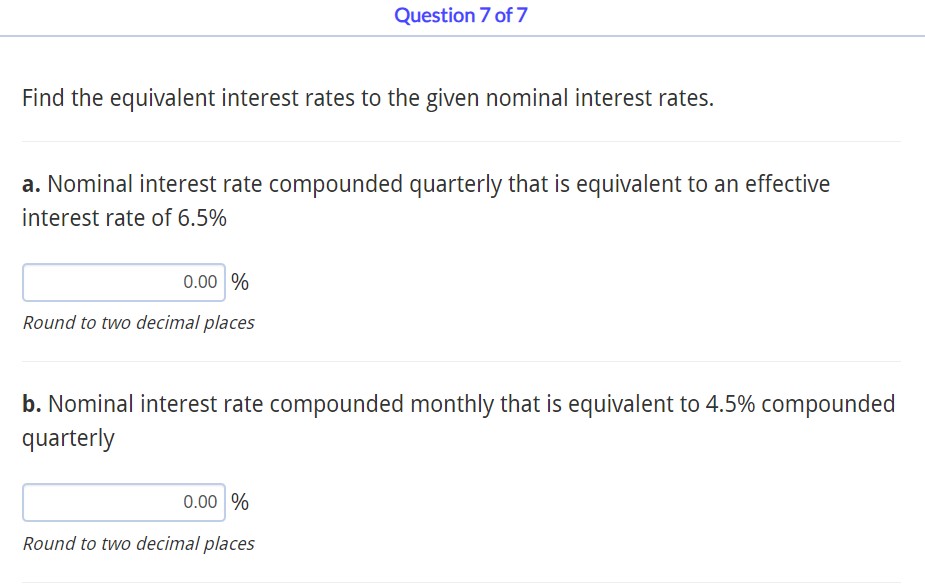
Task: Click the Round to two decimal places hint under part b
Action: (138, 543)
